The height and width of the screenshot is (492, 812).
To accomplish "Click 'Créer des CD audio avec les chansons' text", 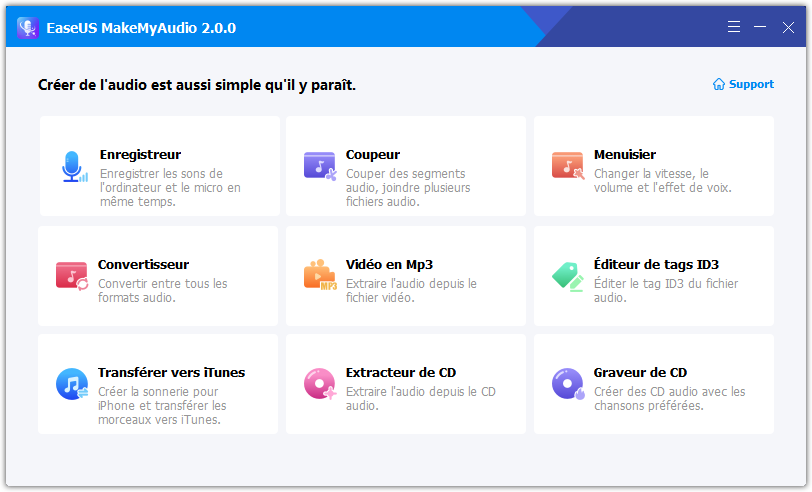I will [670, 398].
